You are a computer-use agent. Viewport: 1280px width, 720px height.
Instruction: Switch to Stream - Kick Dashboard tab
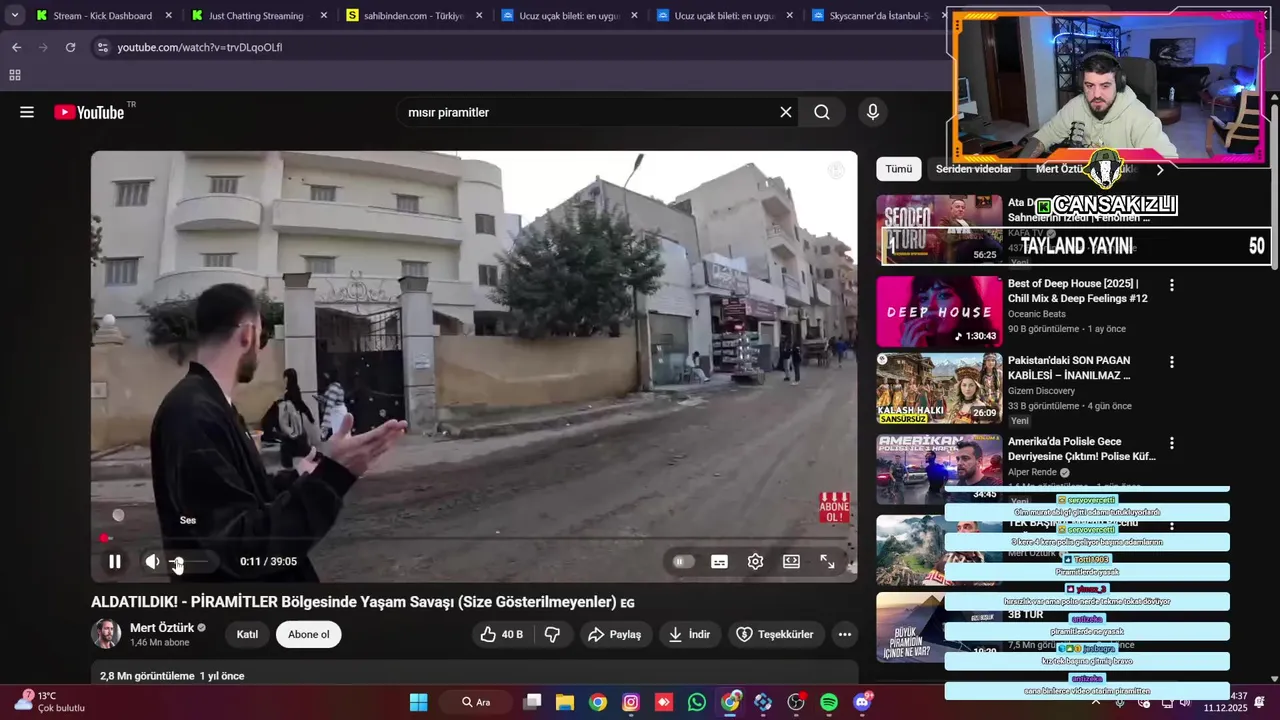click(103, 16)
